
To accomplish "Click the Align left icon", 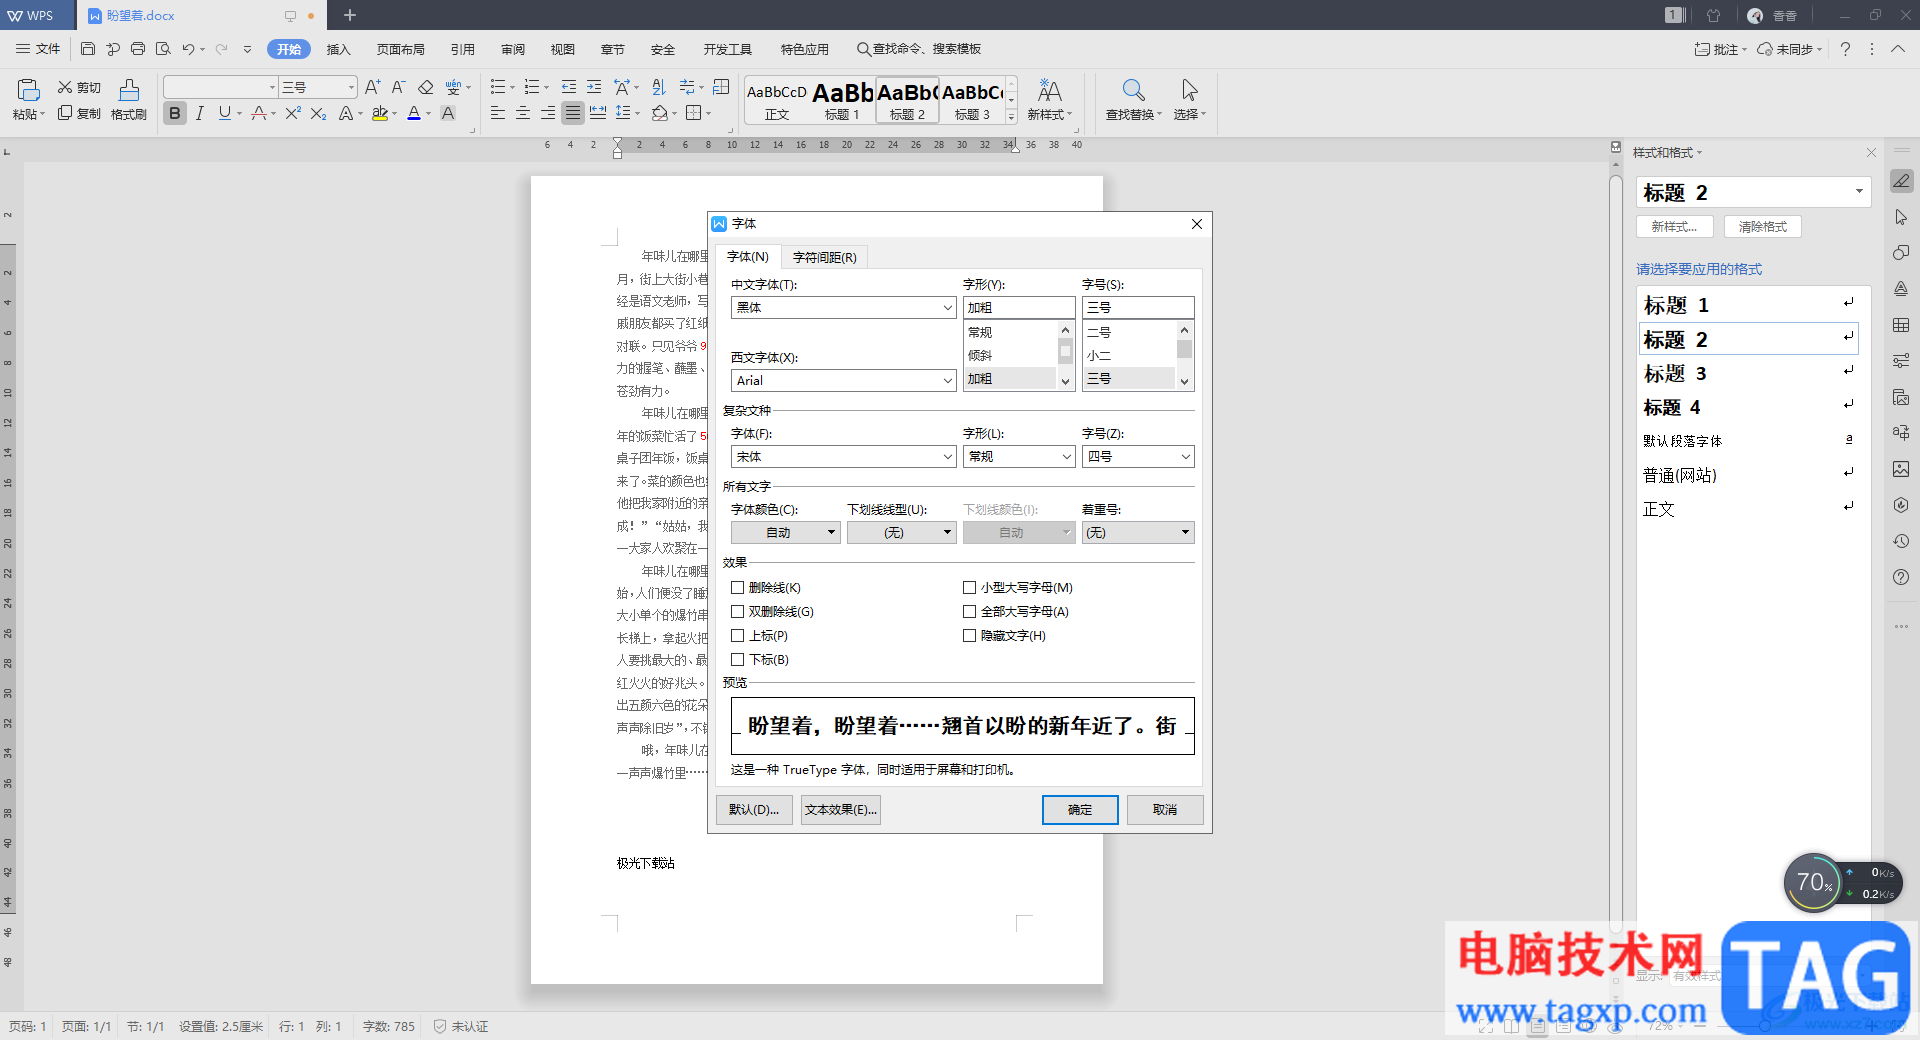I will (x=498, y=114).
